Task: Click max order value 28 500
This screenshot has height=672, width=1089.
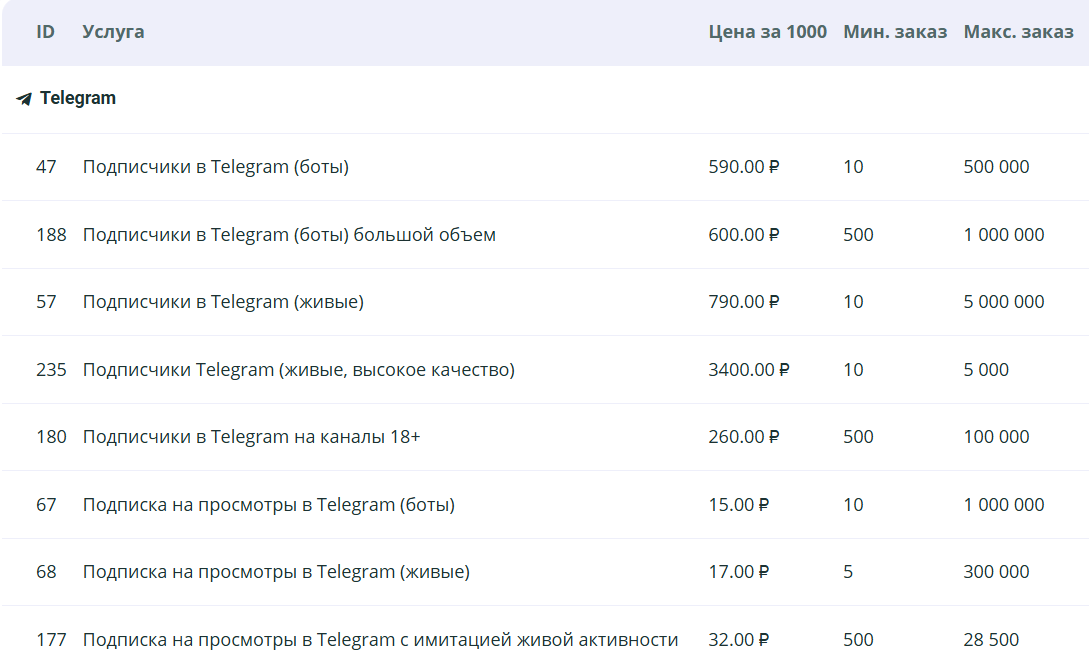Action: tap(991, 639)
